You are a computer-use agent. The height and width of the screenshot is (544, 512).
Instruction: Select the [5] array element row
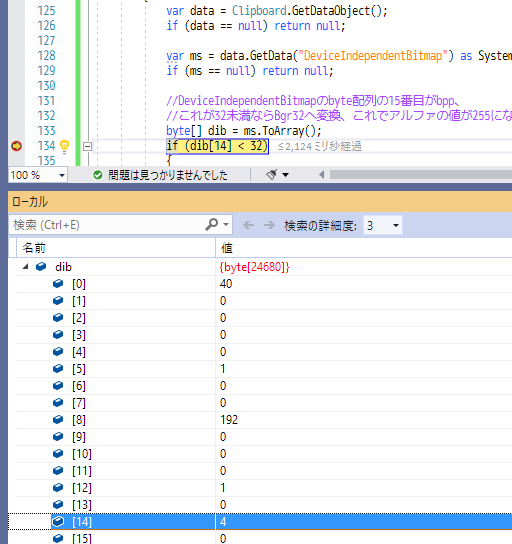(x=264, y=369)
